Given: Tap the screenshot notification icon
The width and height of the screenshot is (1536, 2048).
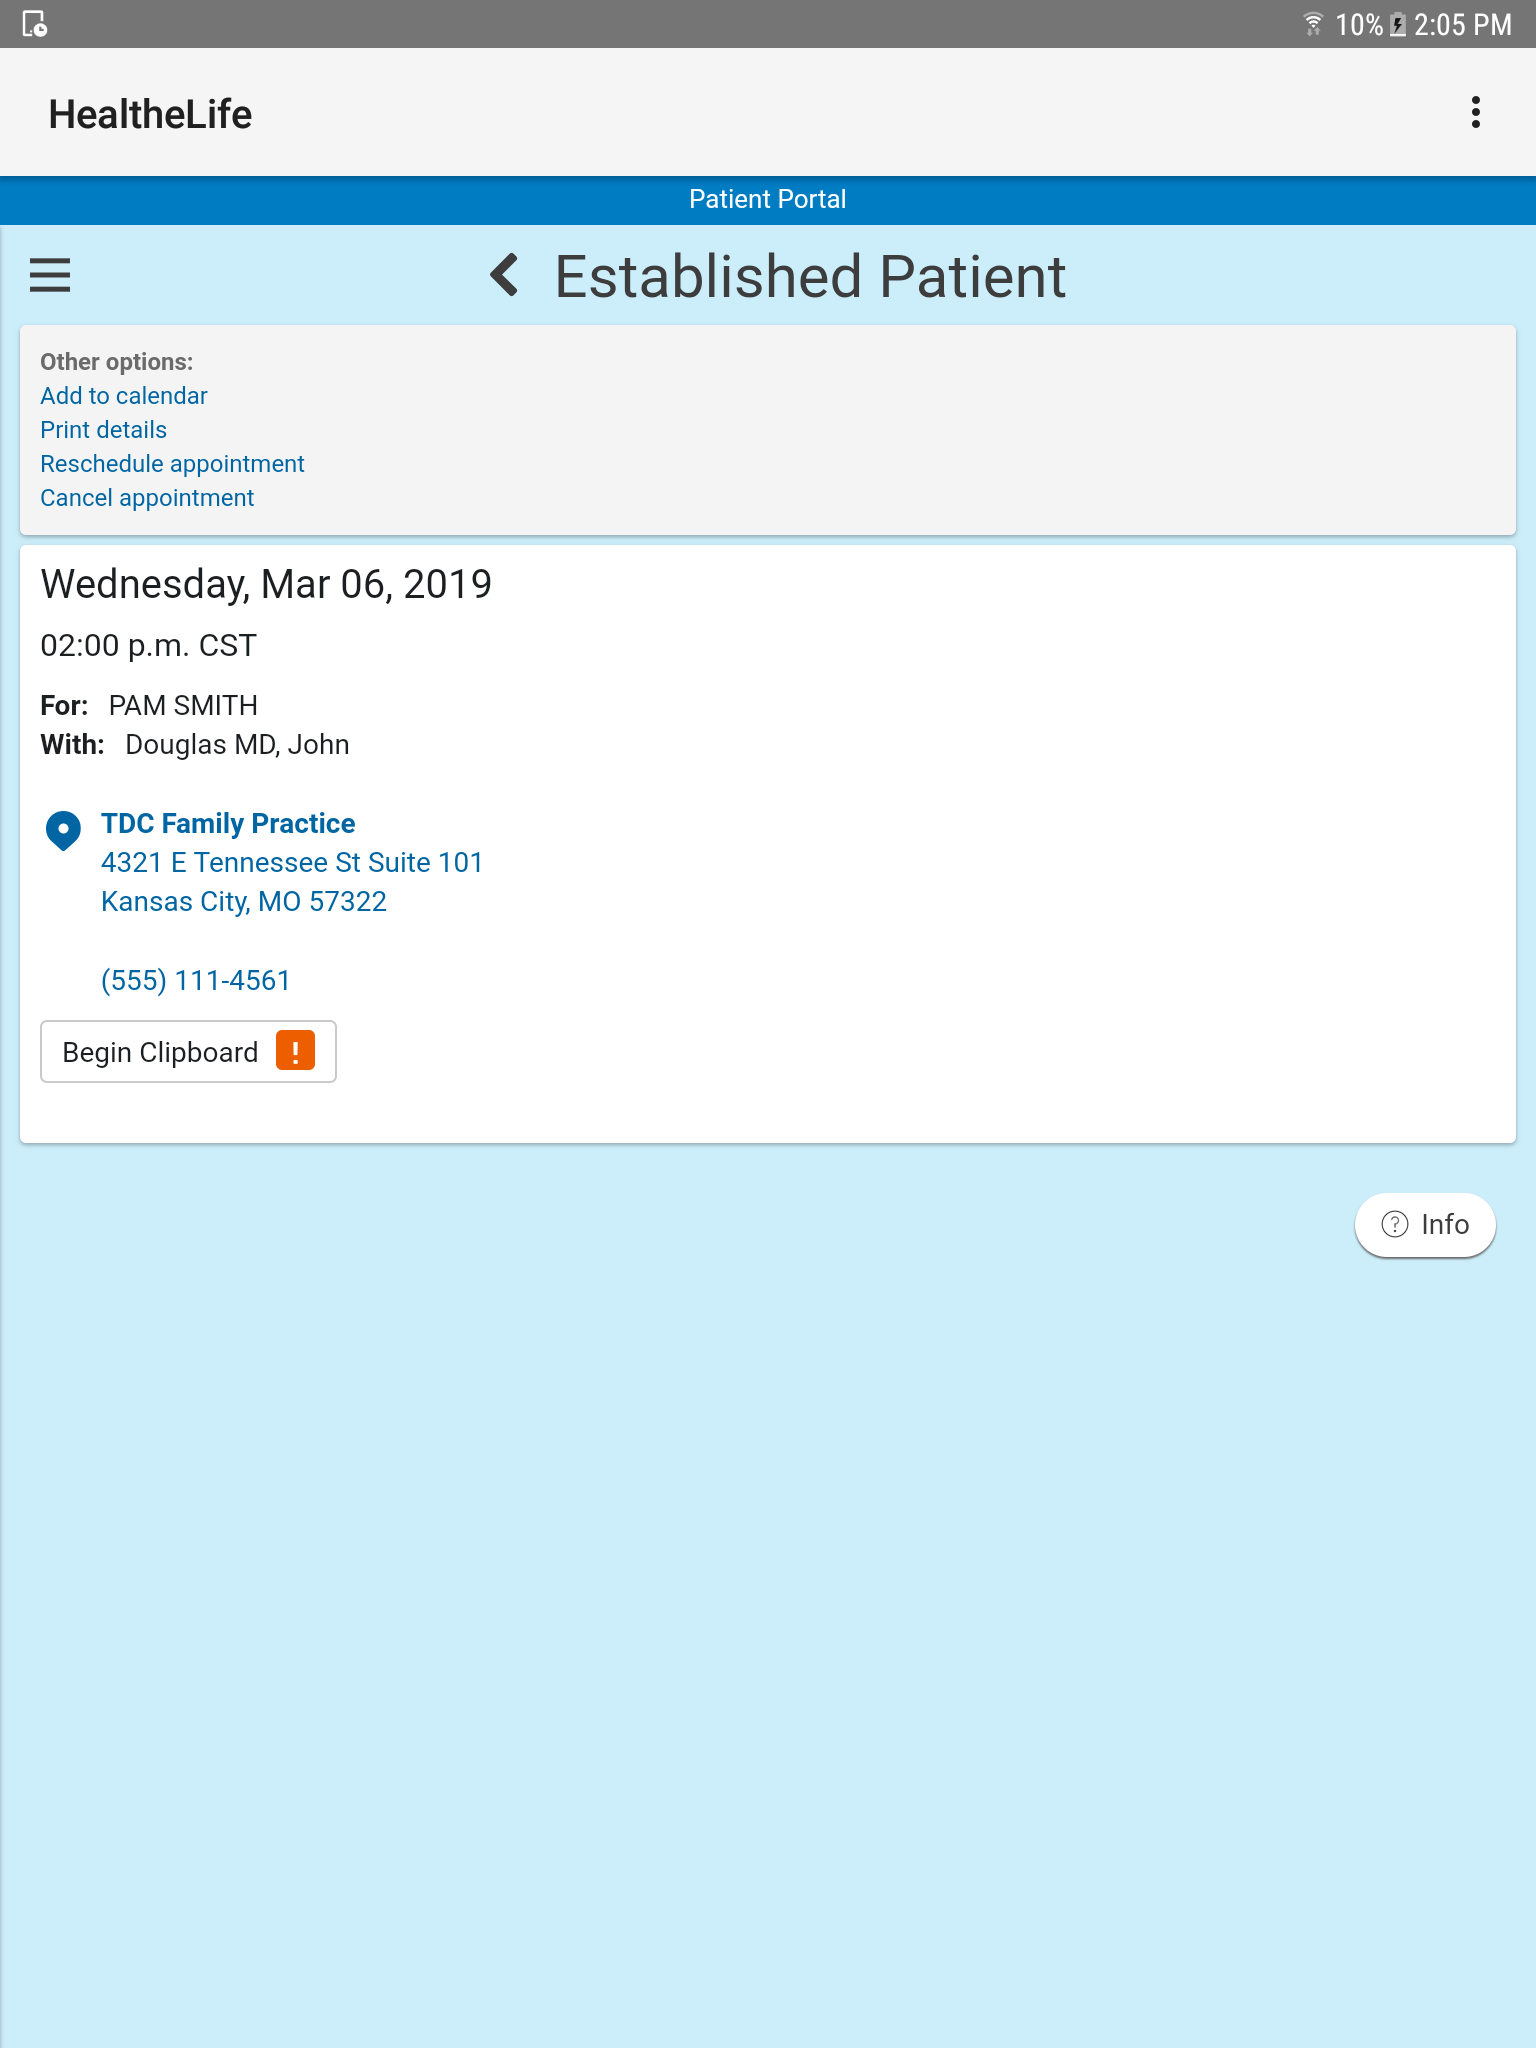Looking at the screenshot, I should click(35, 24).
